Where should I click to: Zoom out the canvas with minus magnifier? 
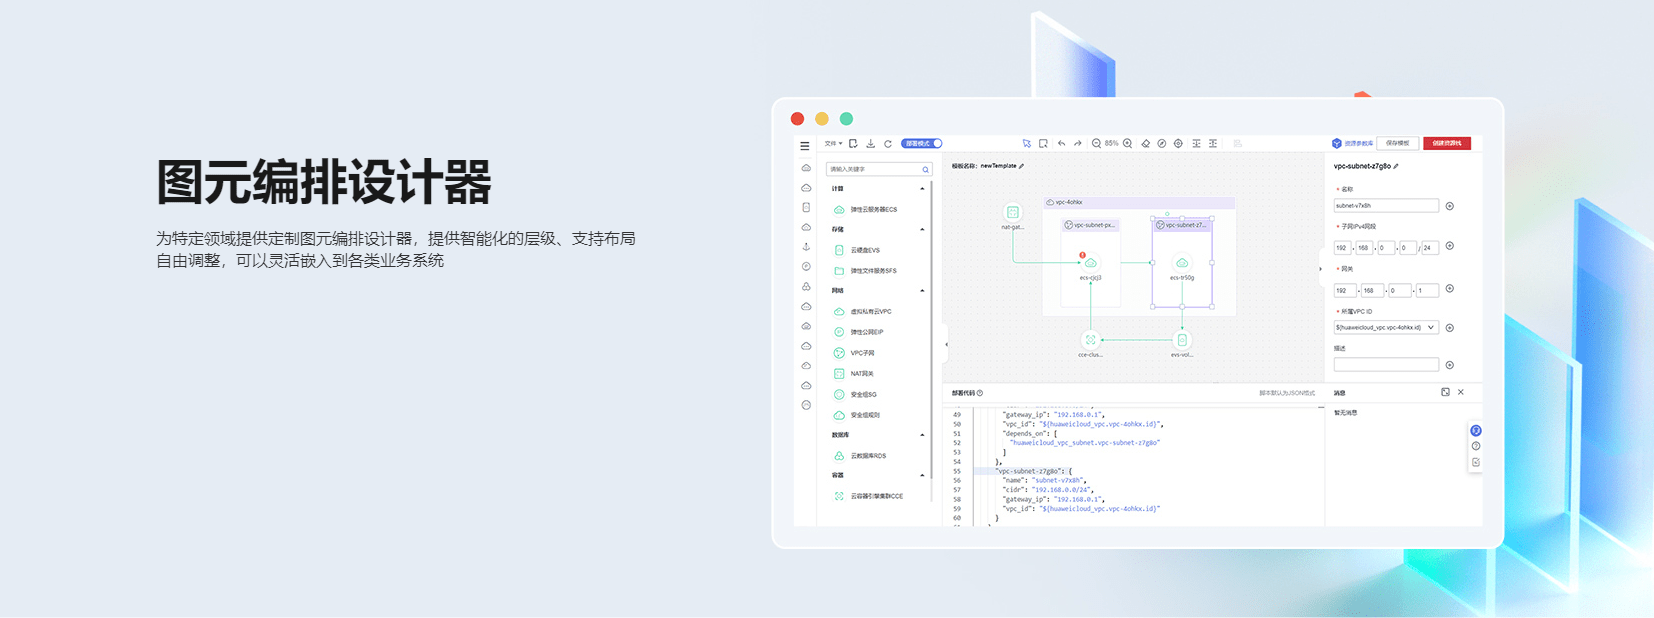pyautogui.click(x=1097, y=144)
